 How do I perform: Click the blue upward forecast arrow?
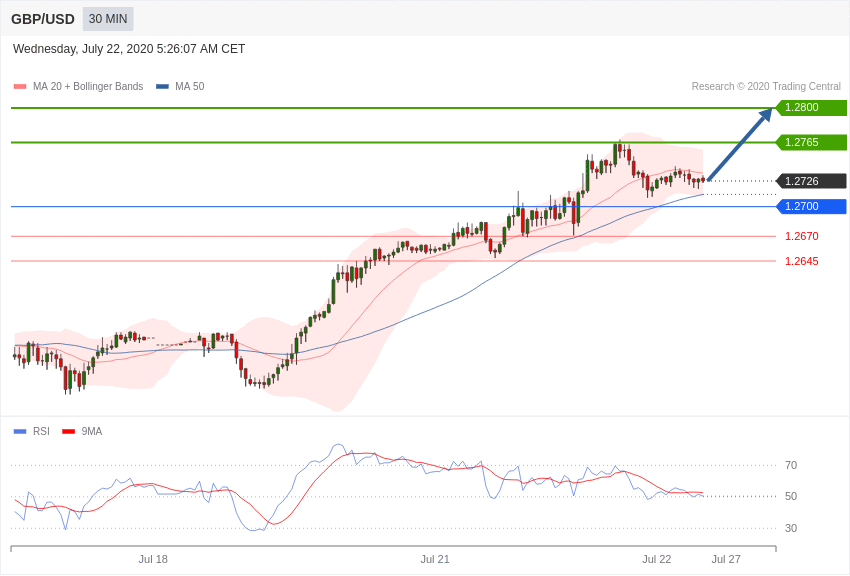click(739, 145)
